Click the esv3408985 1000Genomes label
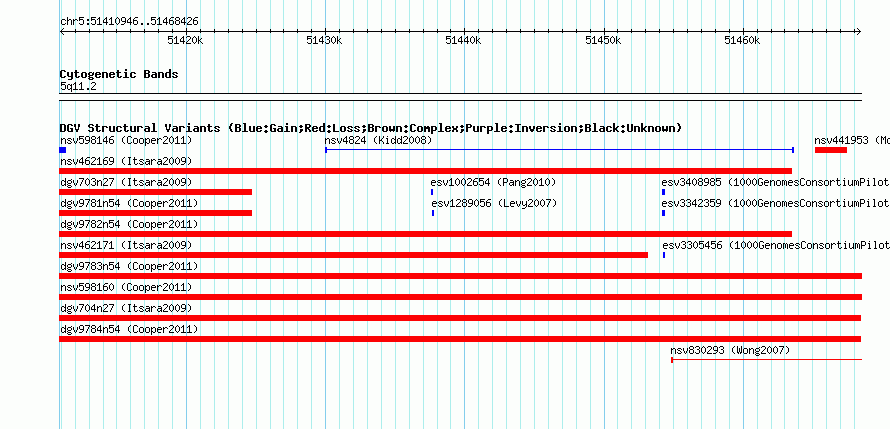The width and height of the screenshot is (890, 429). (x=775, y=182)
